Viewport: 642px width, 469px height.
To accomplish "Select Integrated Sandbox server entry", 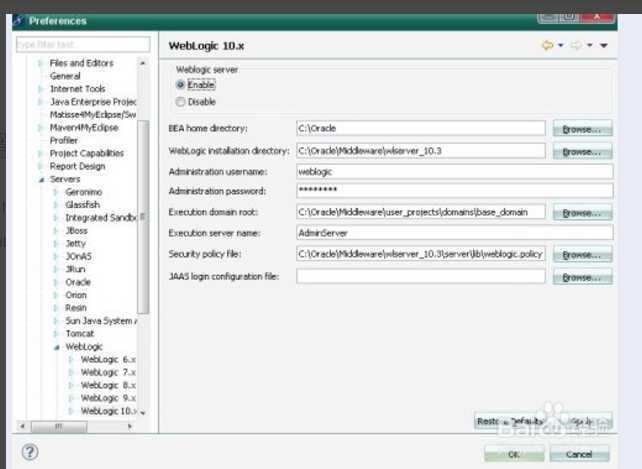I will point(100,218).
